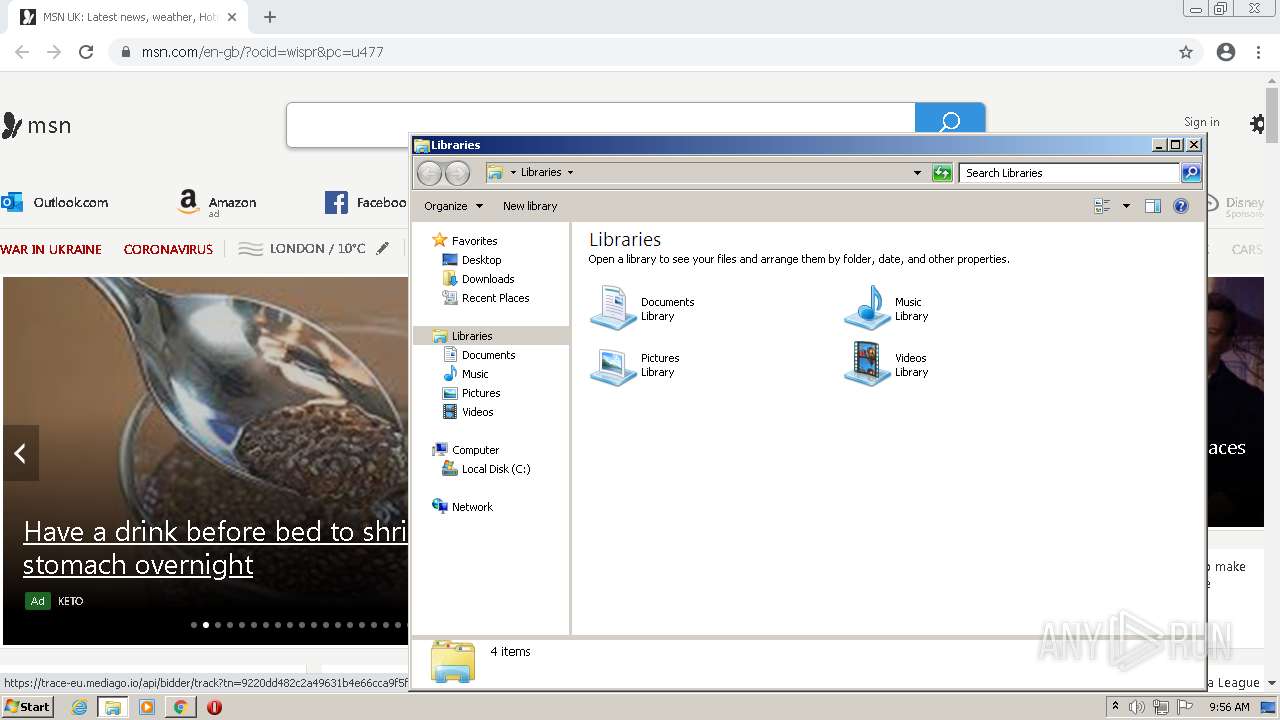
Task: Open Explorer help question mark
Action: (x=1181, y=206)
